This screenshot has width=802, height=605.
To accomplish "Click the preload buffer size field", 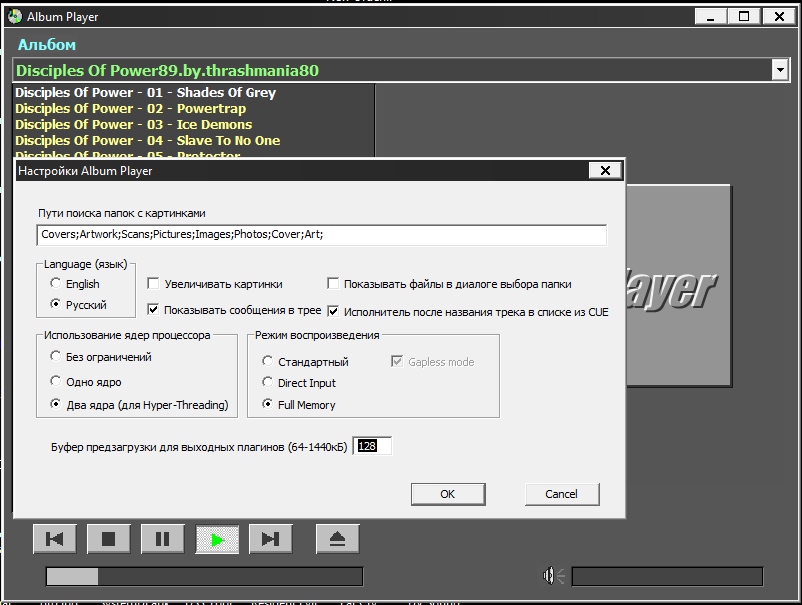I will [372, 446].
